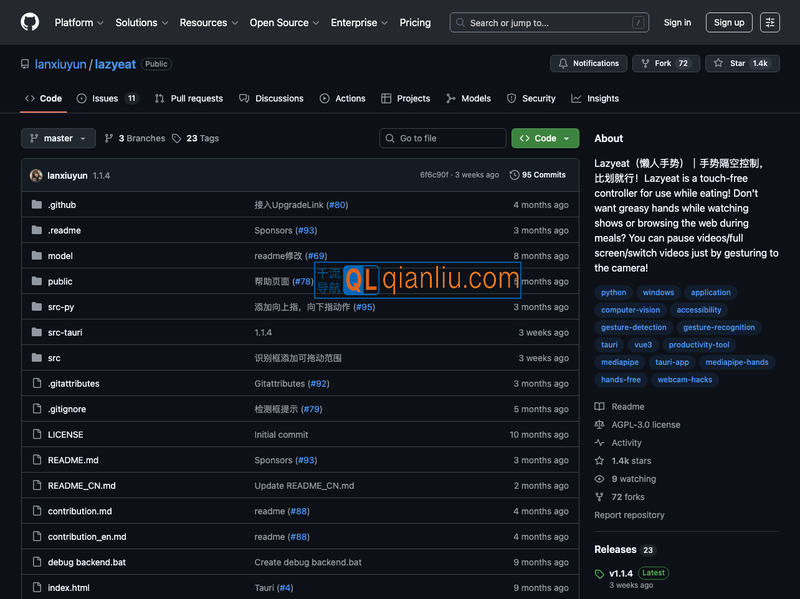Click the GitHub logo icon
Image resolution: width=800 pixels, height=599 pixels.
[x=30, y=22]
